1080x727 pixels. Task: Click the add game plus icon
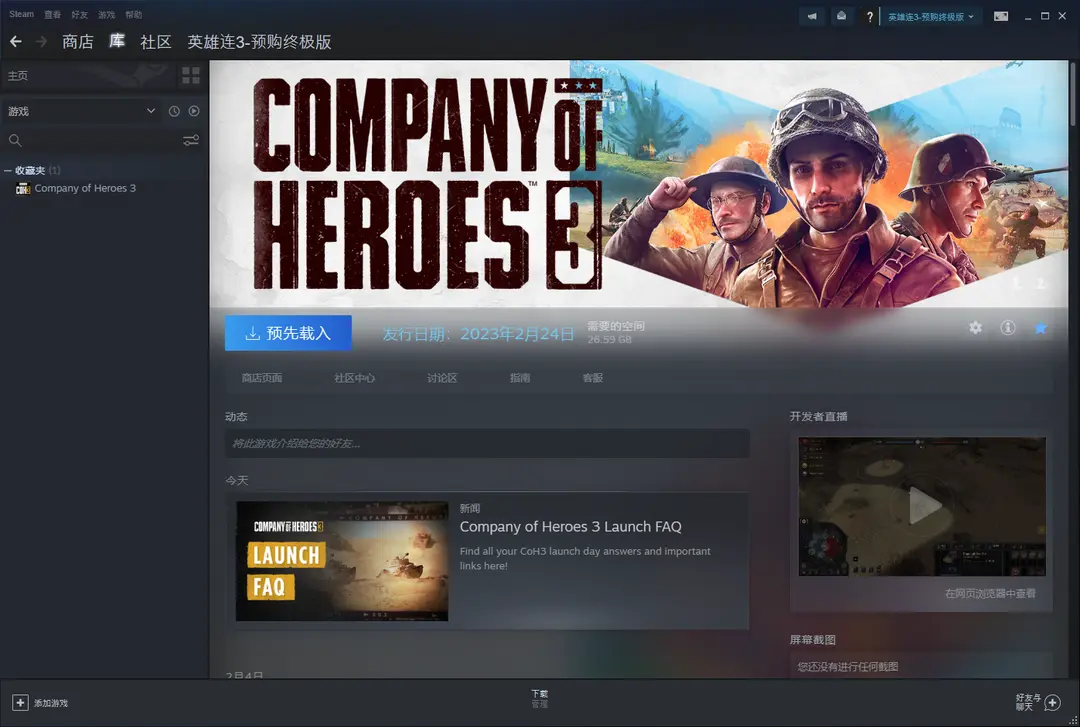[x=20, y=703]
